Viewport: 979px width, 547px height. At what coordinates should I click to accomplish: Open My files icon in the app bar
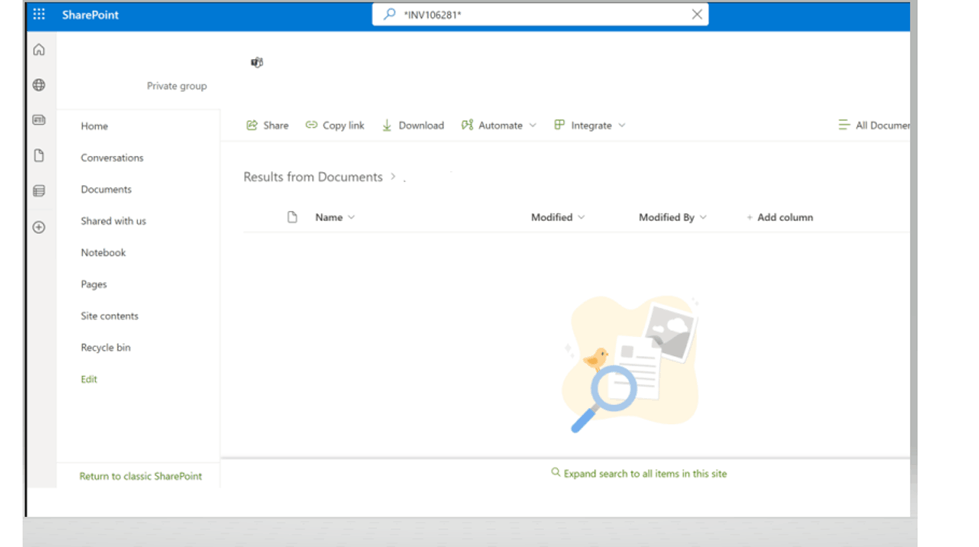[39, 155]
